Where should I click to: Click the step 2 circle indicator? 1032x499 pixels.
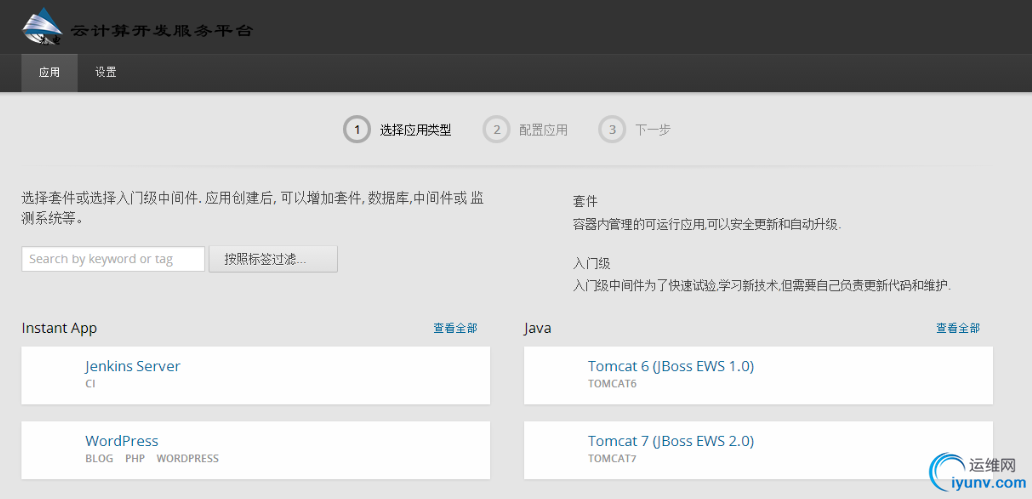click(496, 130)
